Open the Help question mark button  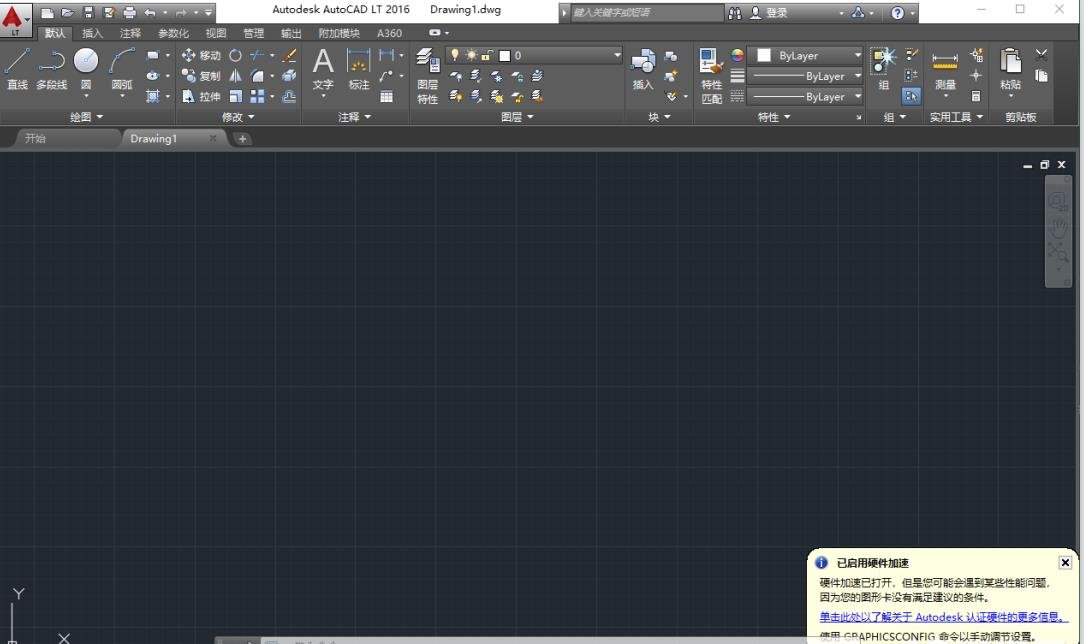click(897, 12)
